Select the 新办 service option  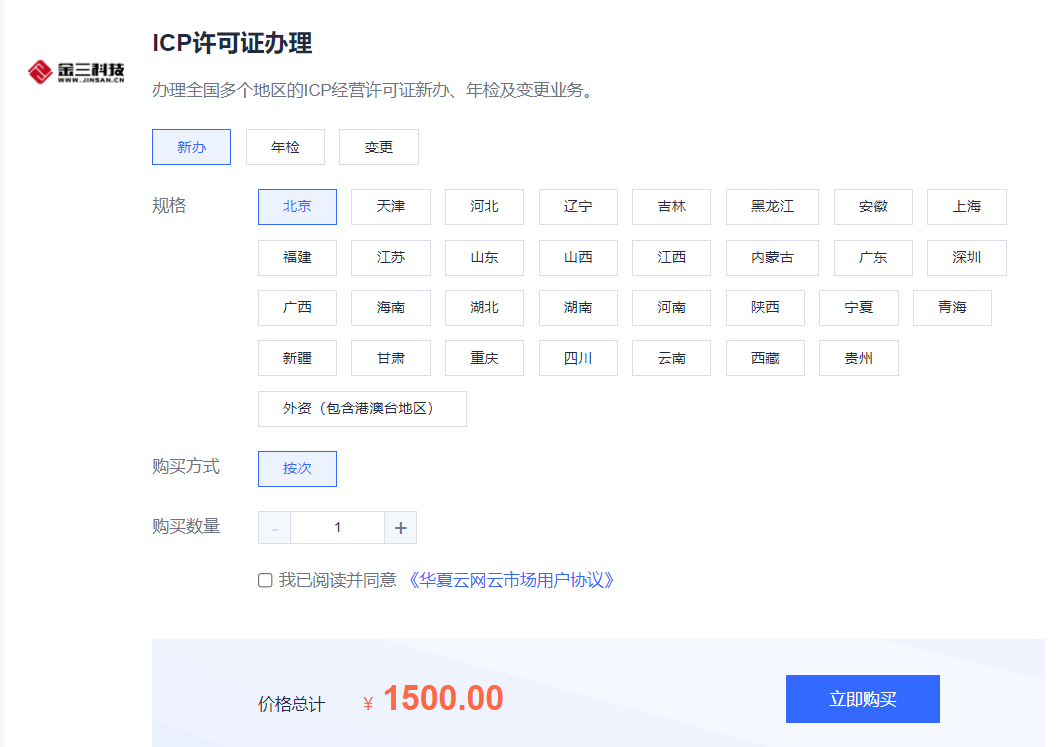(x=191, y=147)
